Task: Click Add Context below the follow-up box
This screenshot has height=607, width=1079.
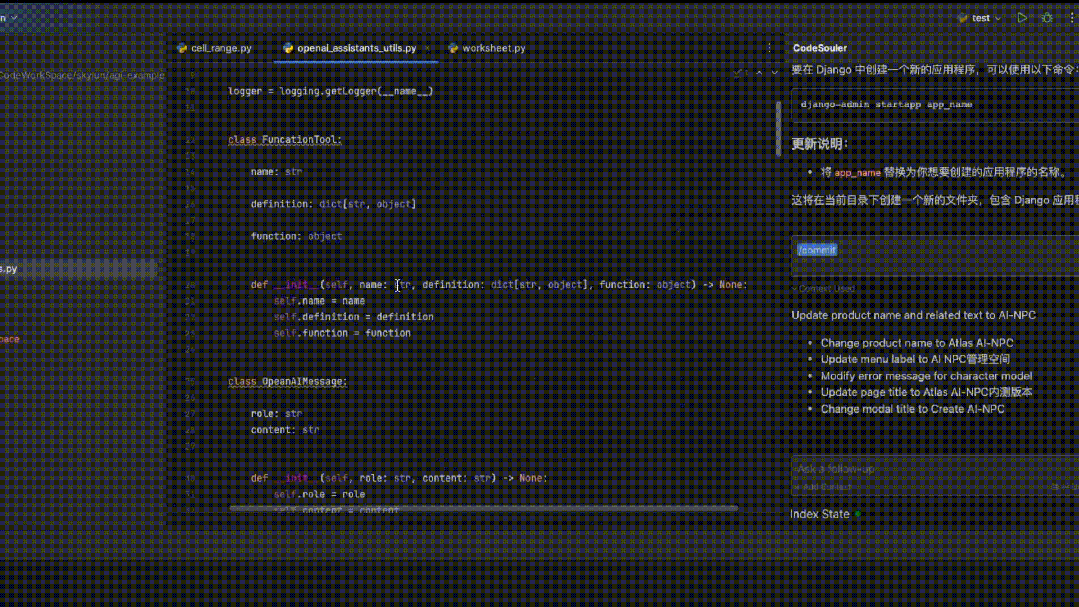Action: click(x=823, y=487)
